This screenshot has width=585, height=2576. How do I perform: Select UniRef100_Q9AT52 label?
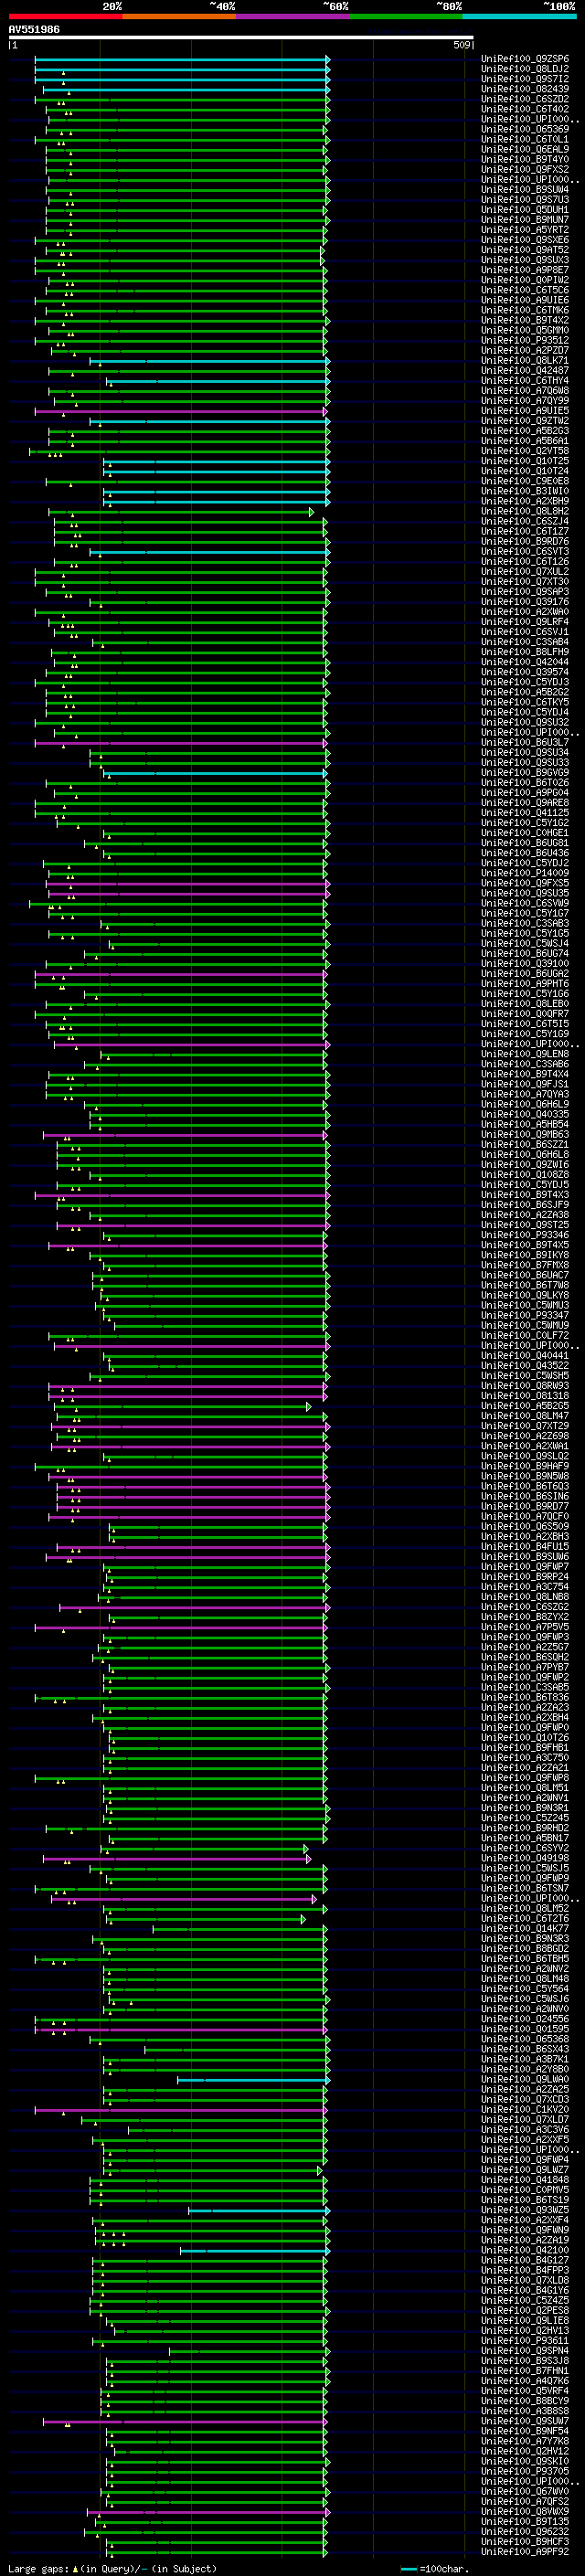[x=525, y=250]
